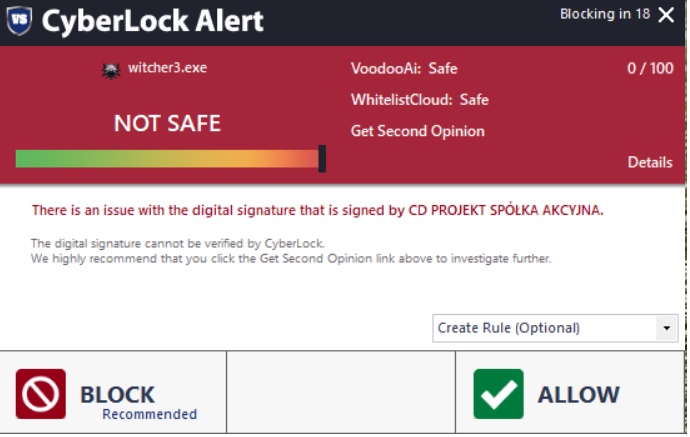Click the green checkmark Allow icon
Image resolution: width=690 pixels, height=437 pixels.
[498, 394]
